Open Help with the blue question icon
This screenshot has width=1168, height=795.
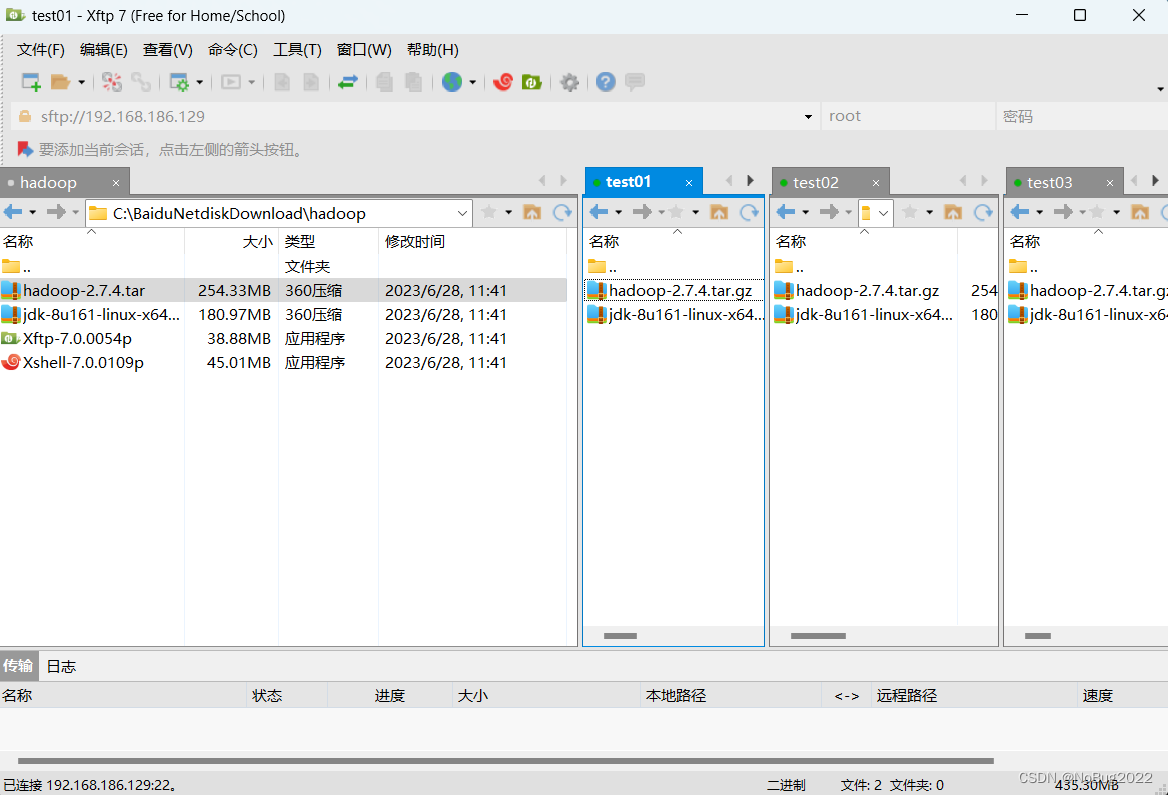(x=606, y=82)
